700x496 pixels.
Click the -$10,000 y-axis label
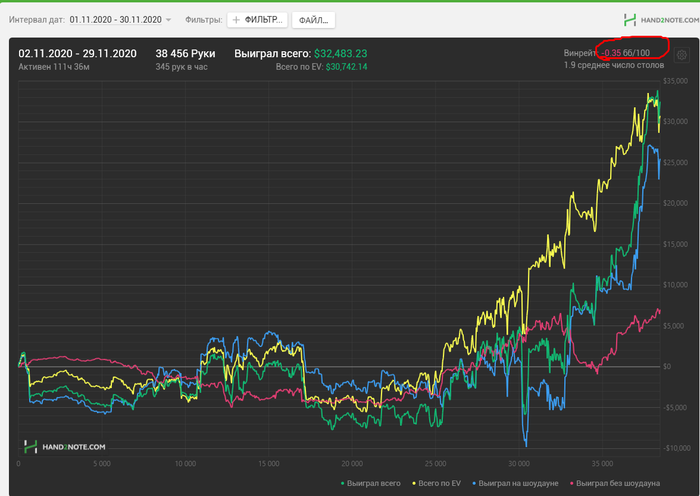pyautogui.click(x=675, y=448)
